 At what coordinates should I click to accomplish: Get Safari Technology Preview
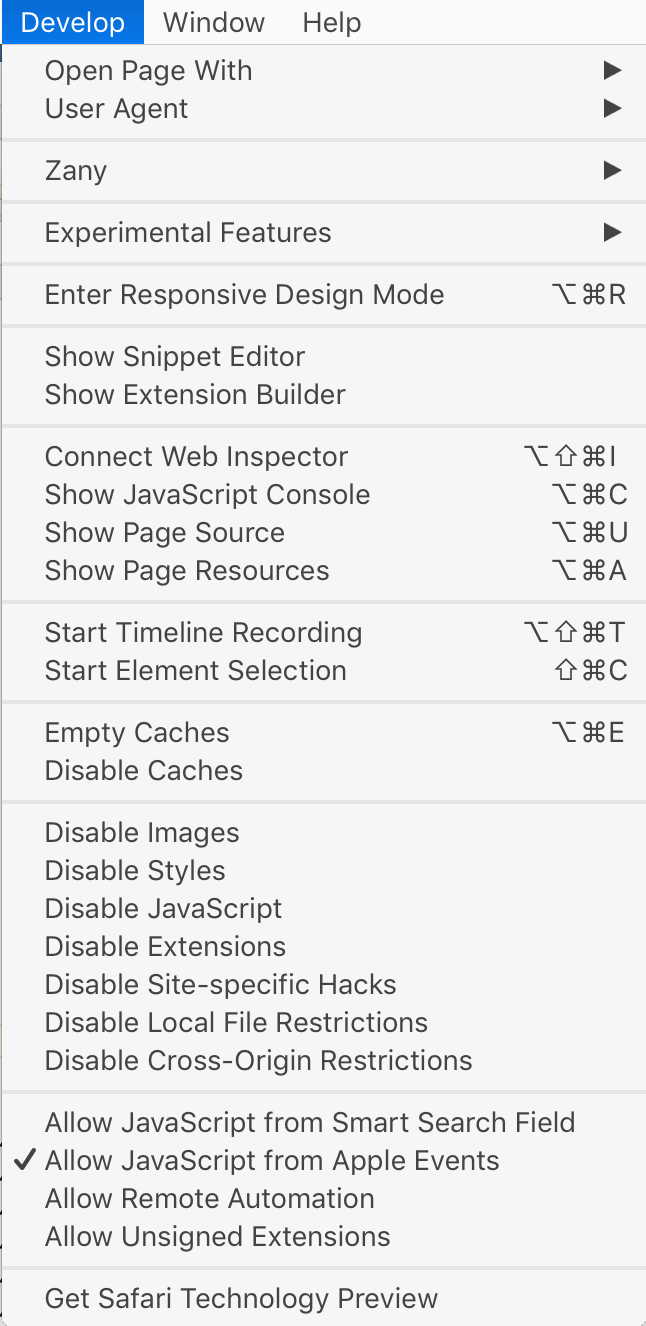click(240, 1298)
